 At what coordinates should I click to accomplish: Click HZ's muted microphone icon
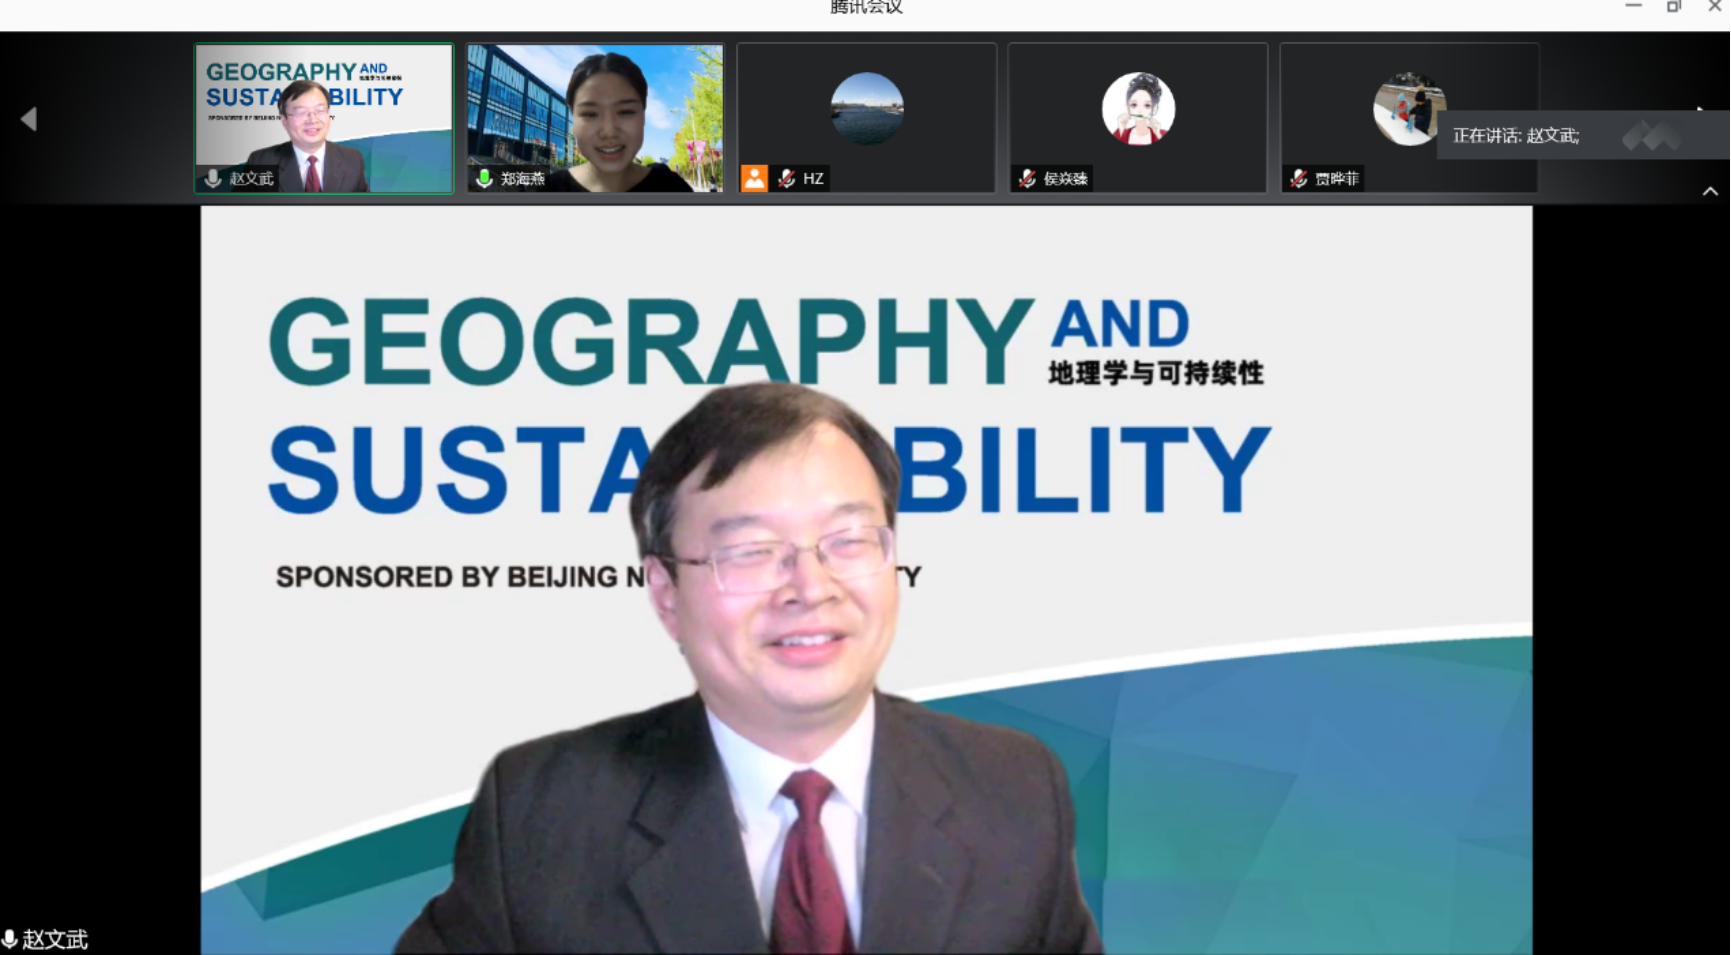point(787,178)
